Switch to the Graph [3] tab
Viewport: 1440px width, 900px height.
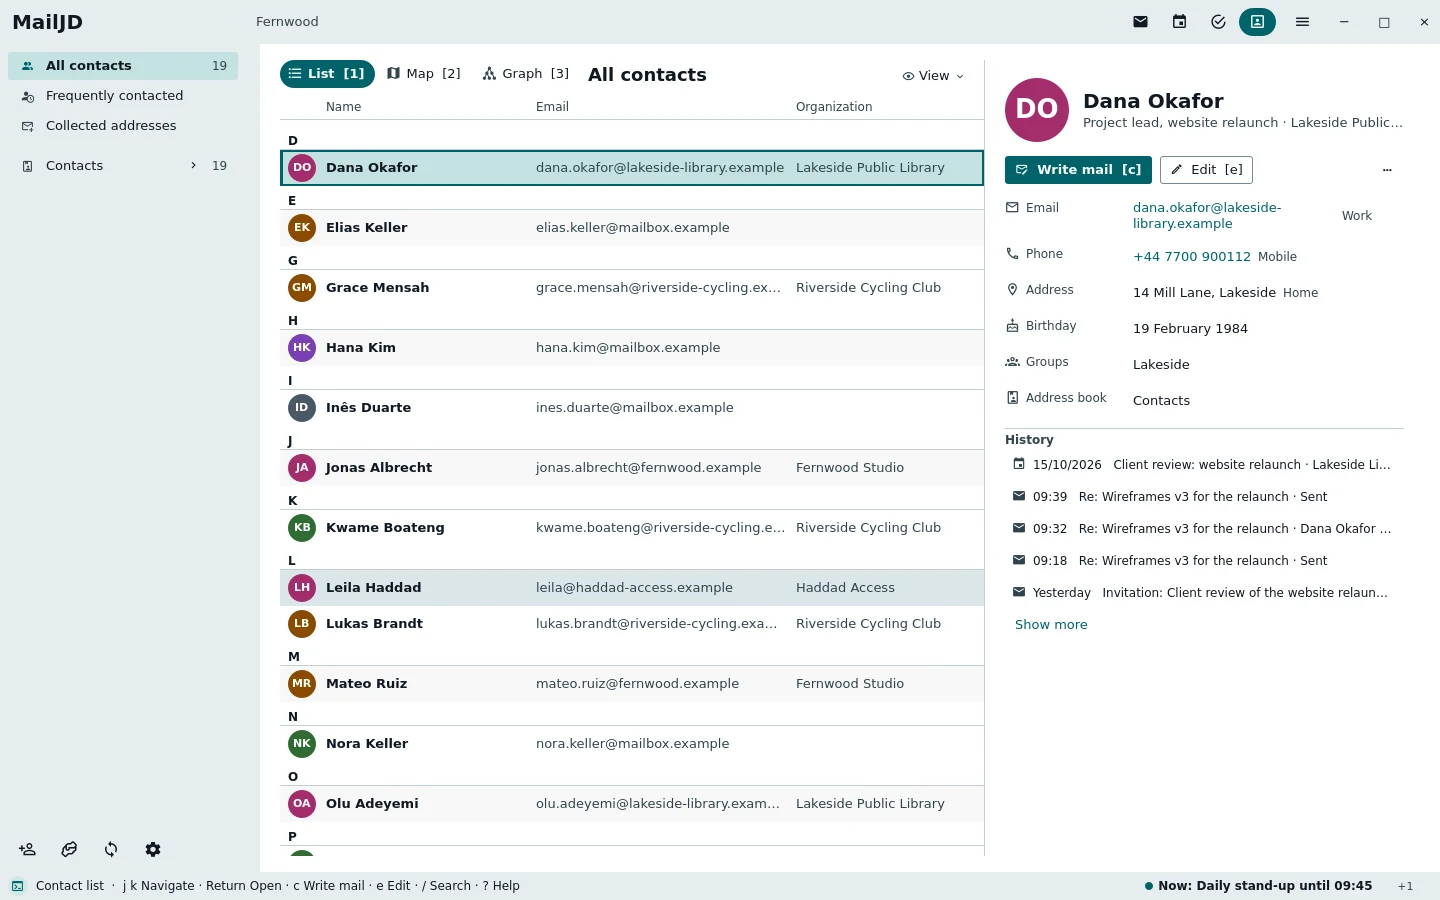pyautogui.click(x=526, y=74)
